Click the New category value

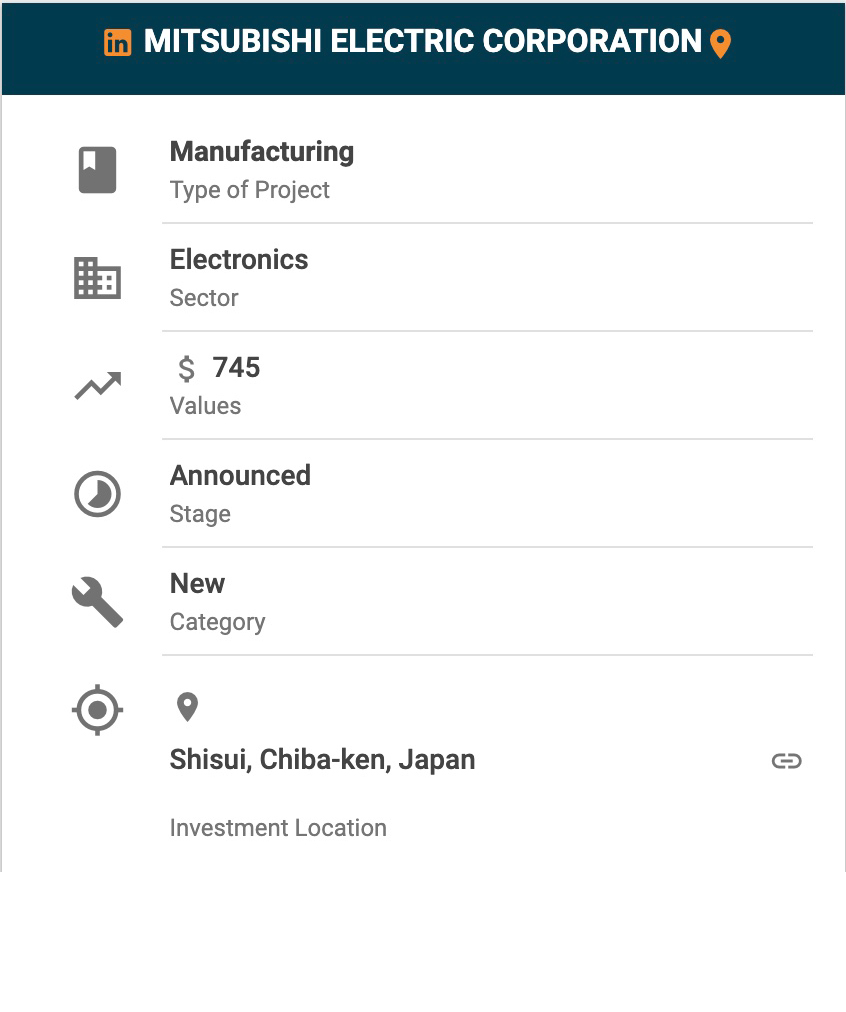click(198, 584)
